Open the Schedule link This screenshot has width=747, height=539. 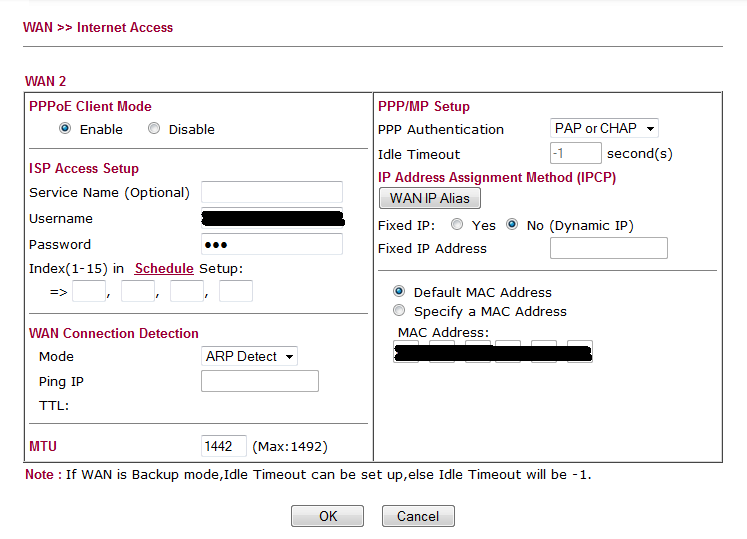[x=164, y=268]
